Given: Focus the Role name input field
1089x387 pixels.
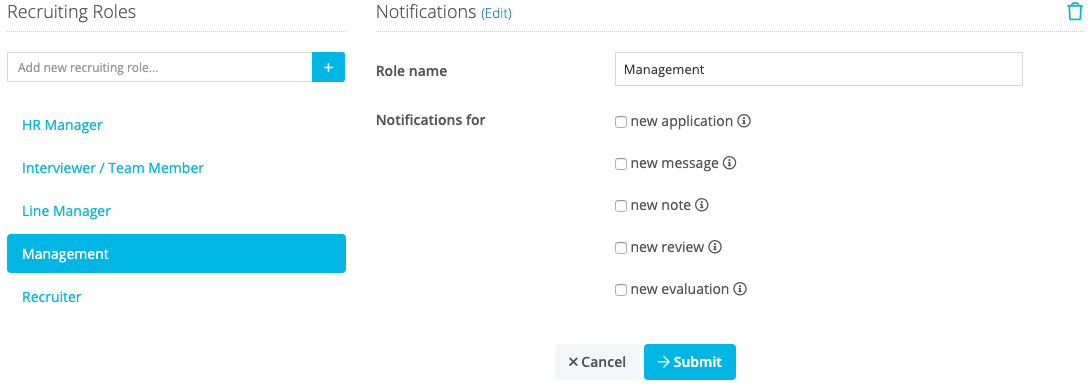Looking at the screenshot, I should pyautogui.click(x=819, y=69).
